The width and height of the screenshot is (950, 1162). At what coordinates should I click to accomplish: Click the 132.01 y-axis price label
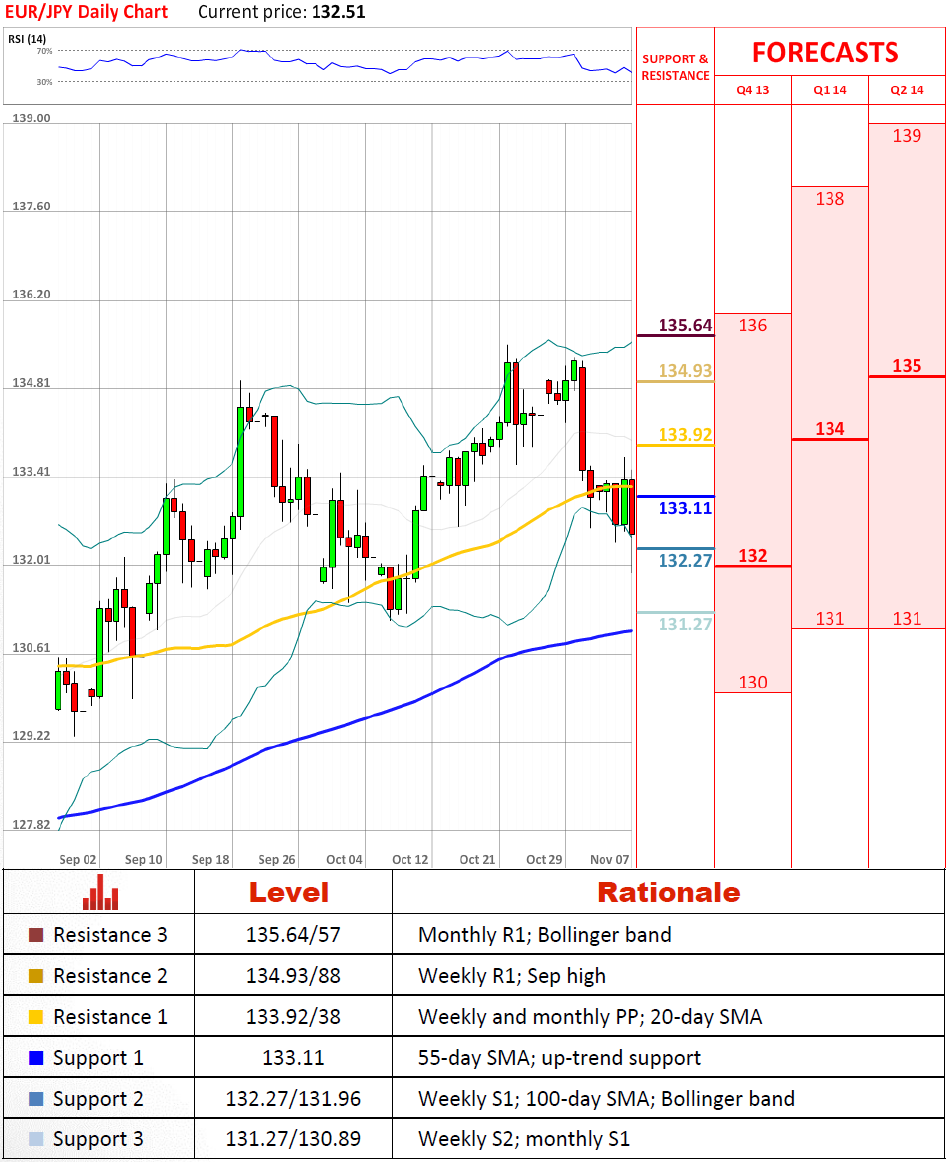coord(31,560)
